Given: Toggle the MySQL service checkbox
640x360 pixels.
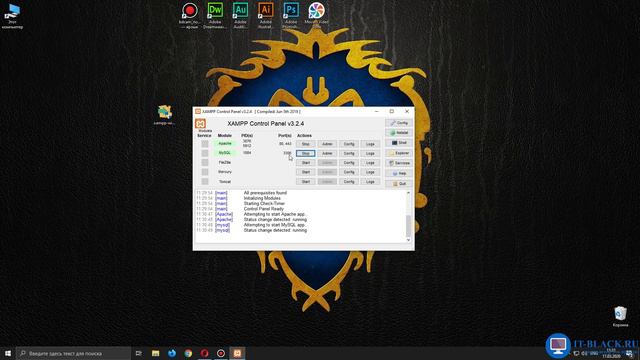Looking at the screenshot, I should [x=205, y=153].
